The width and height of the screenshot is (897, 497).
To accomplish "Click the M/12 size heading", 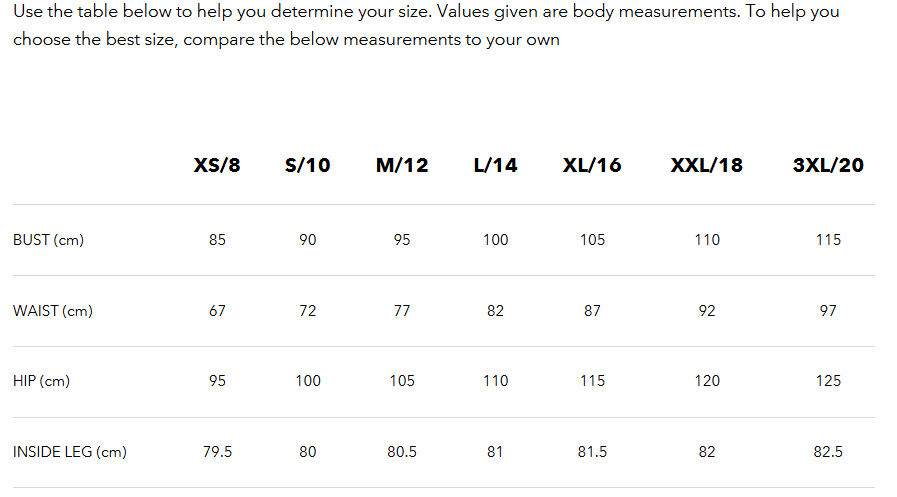I will point(402,165).
